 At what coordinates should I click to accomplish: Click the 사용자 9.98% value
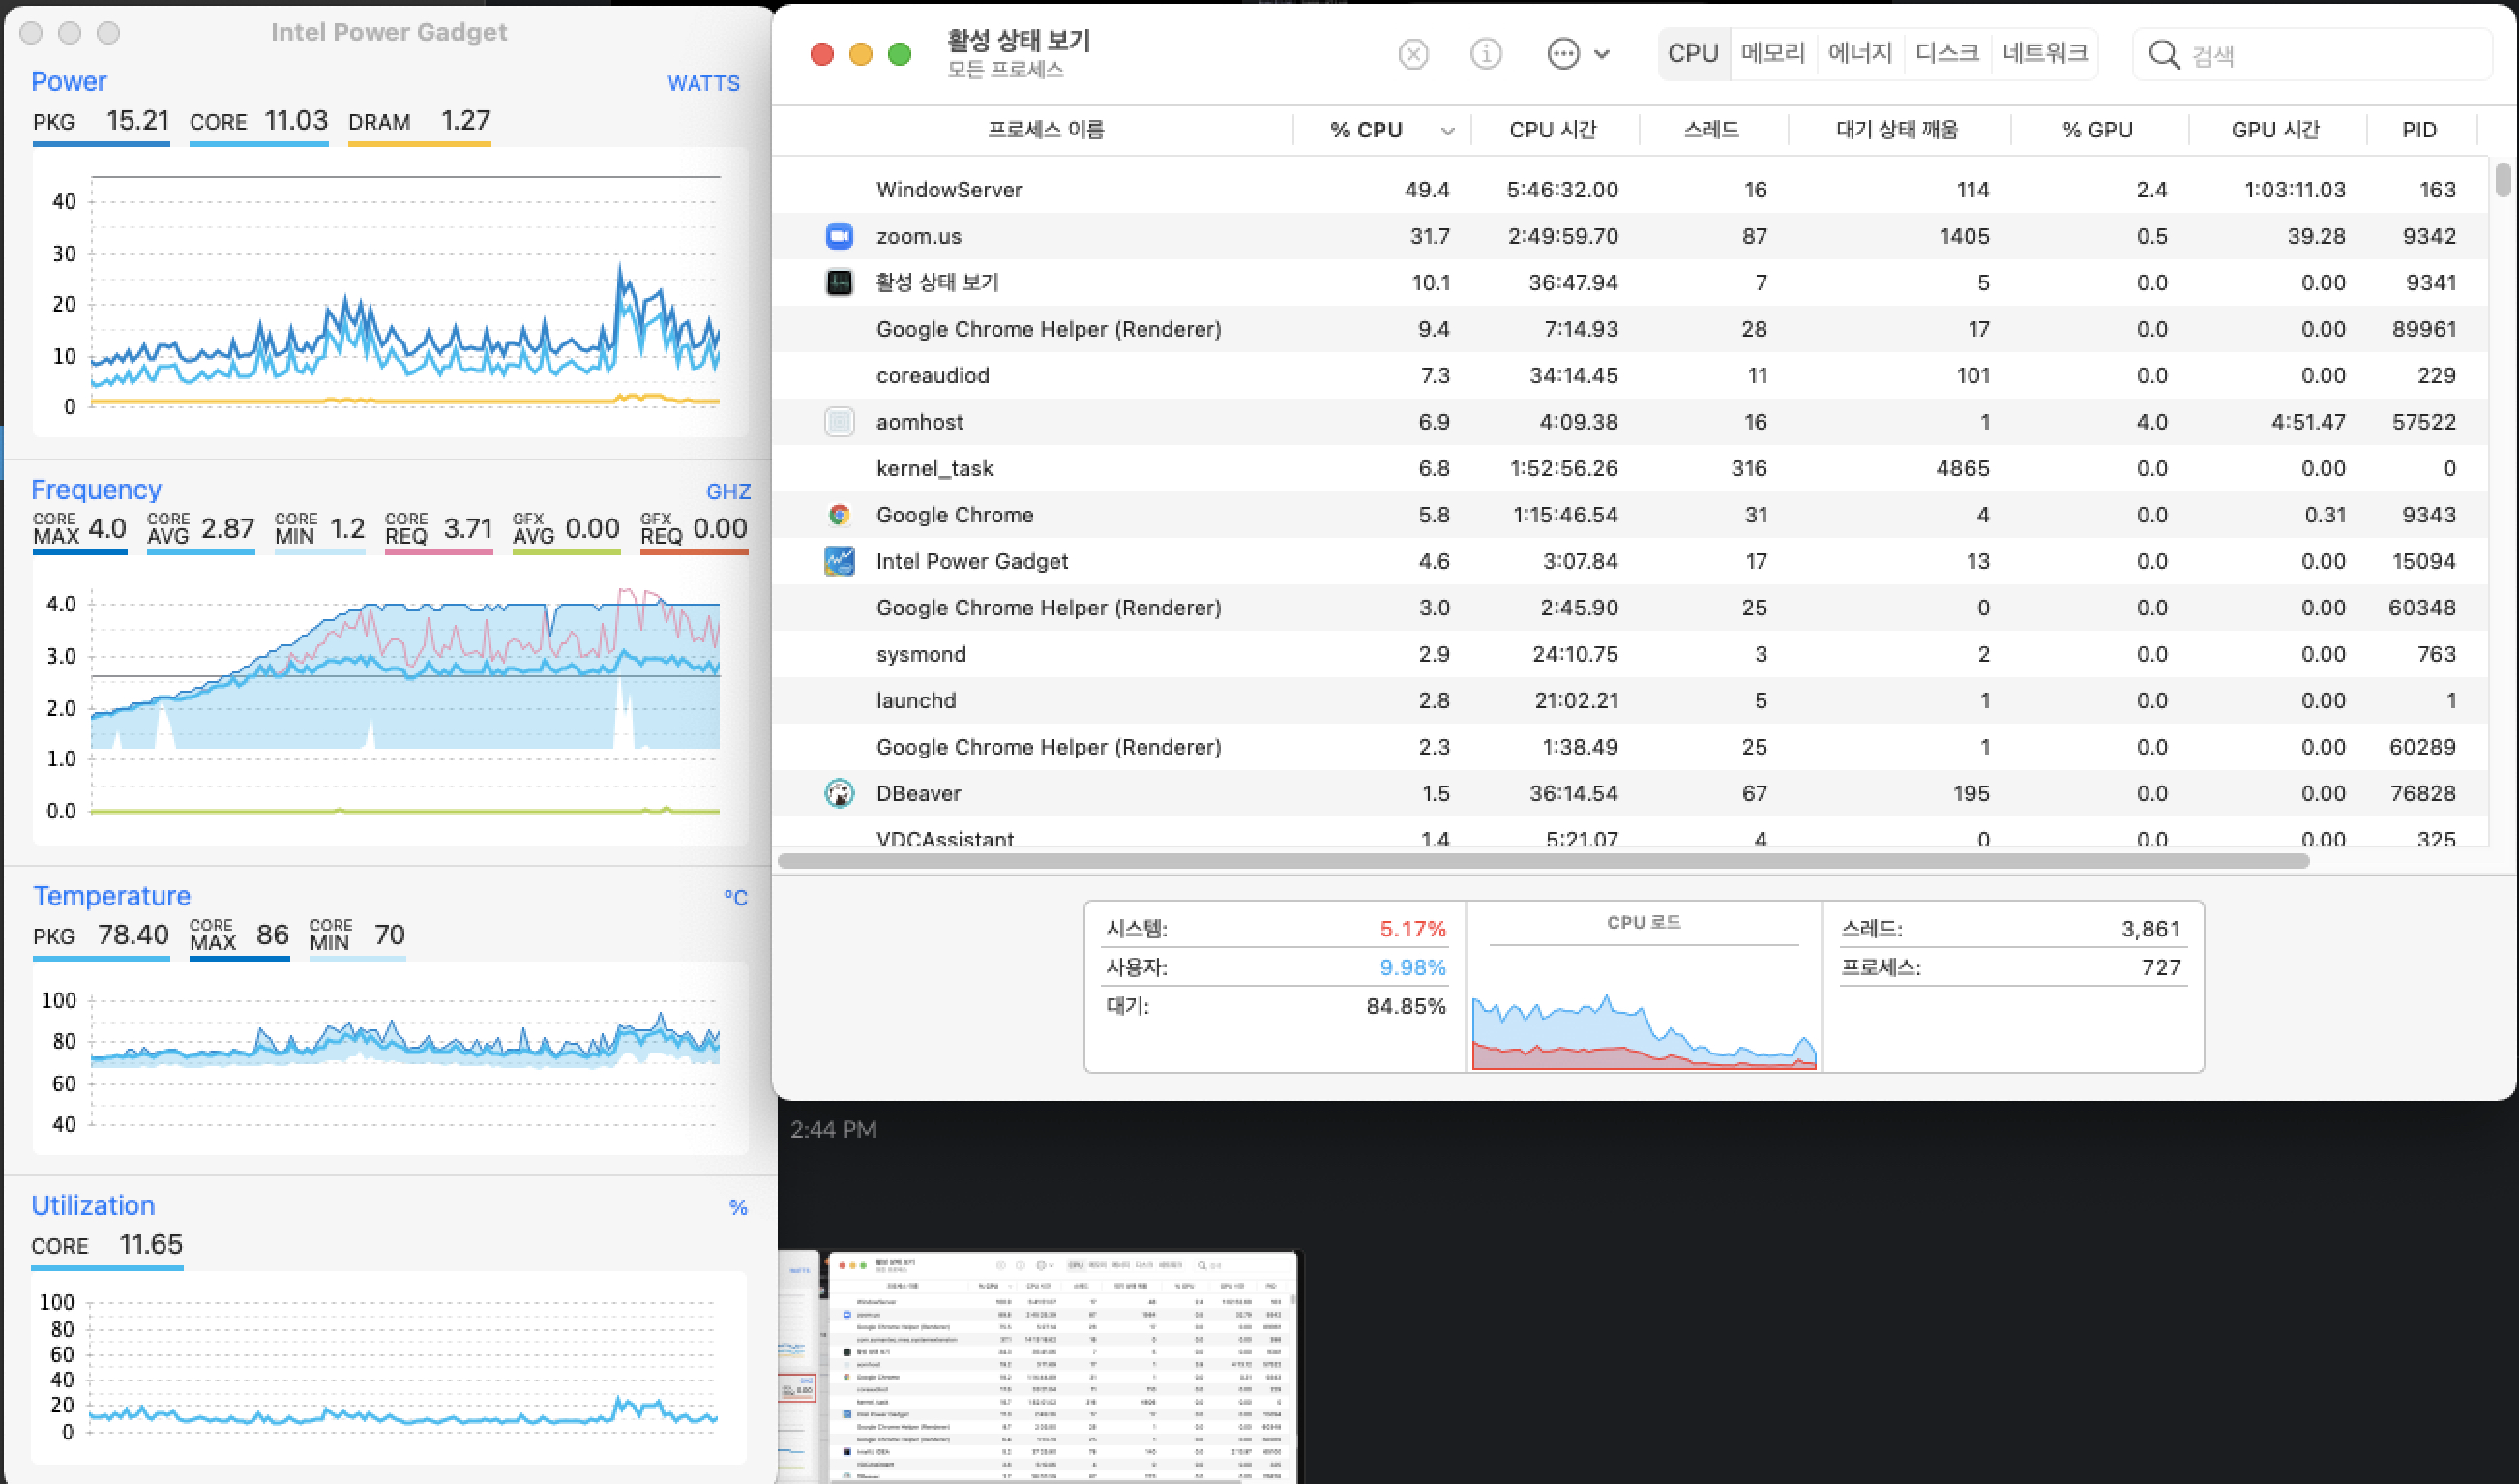(x=1412, y=968)
